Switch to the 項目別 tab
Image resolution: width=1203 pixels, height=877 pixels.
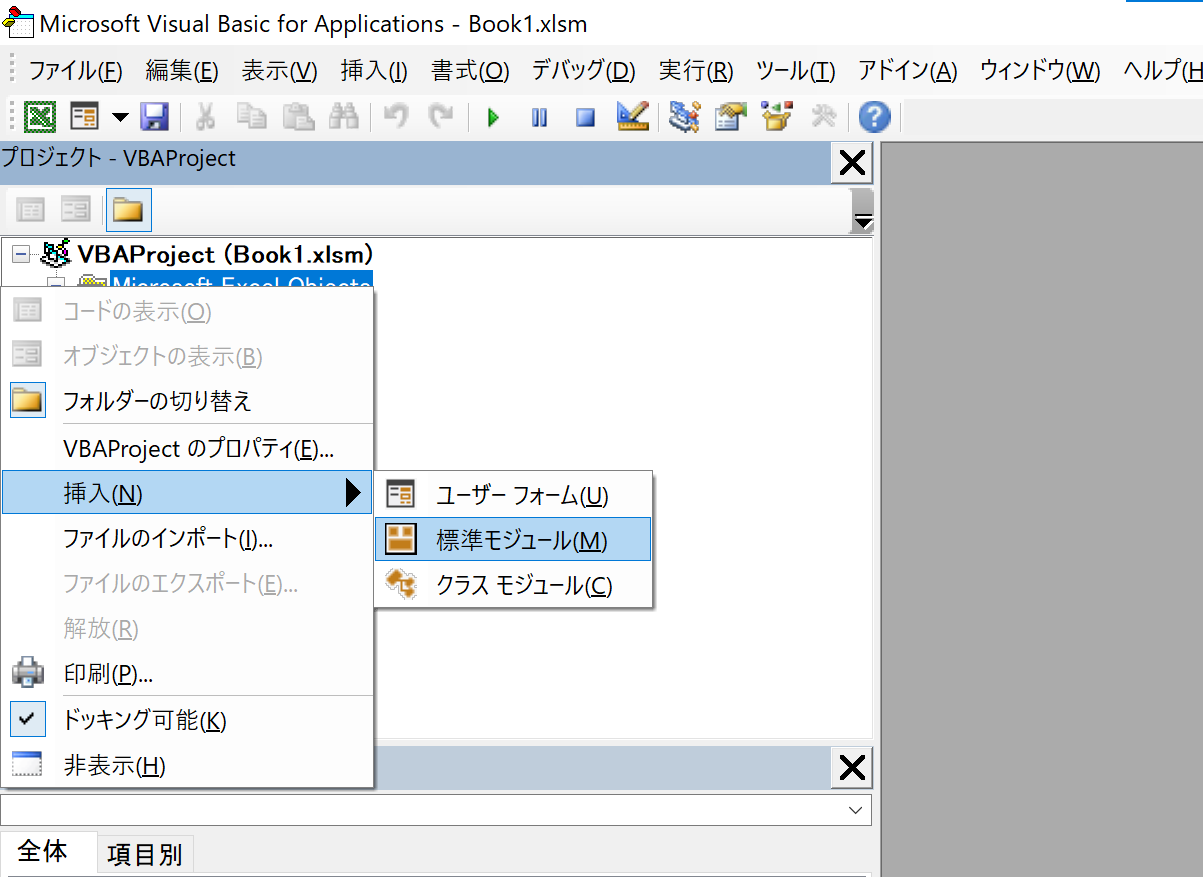click(x=144, y=852)
